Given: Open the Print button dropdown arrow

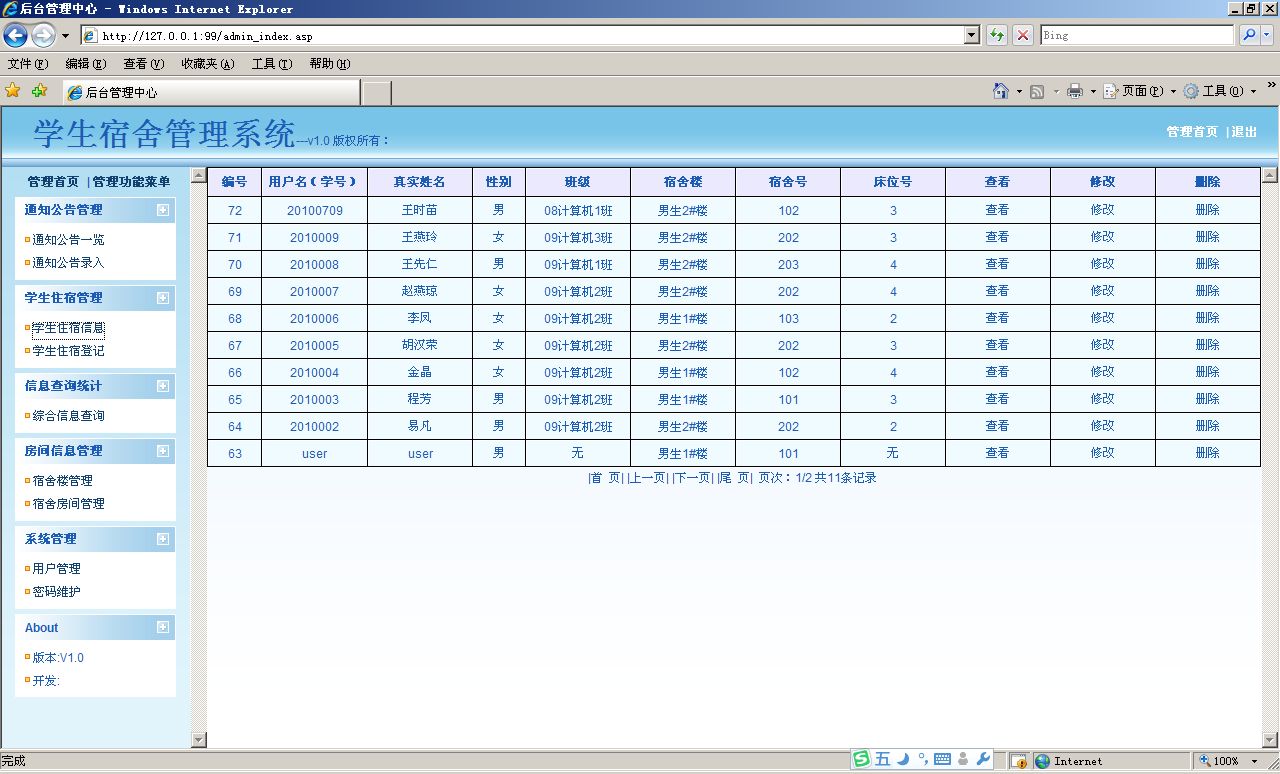Looking at the screenshot, I should coord(1093,91).
